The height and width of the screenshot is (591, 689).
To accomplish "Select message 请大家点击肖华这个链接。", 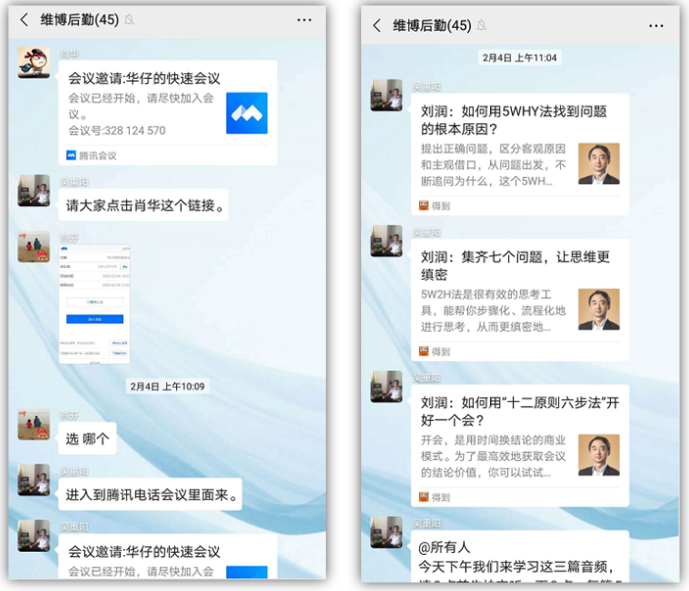I will pyautogui.click(x=144, y=205).
